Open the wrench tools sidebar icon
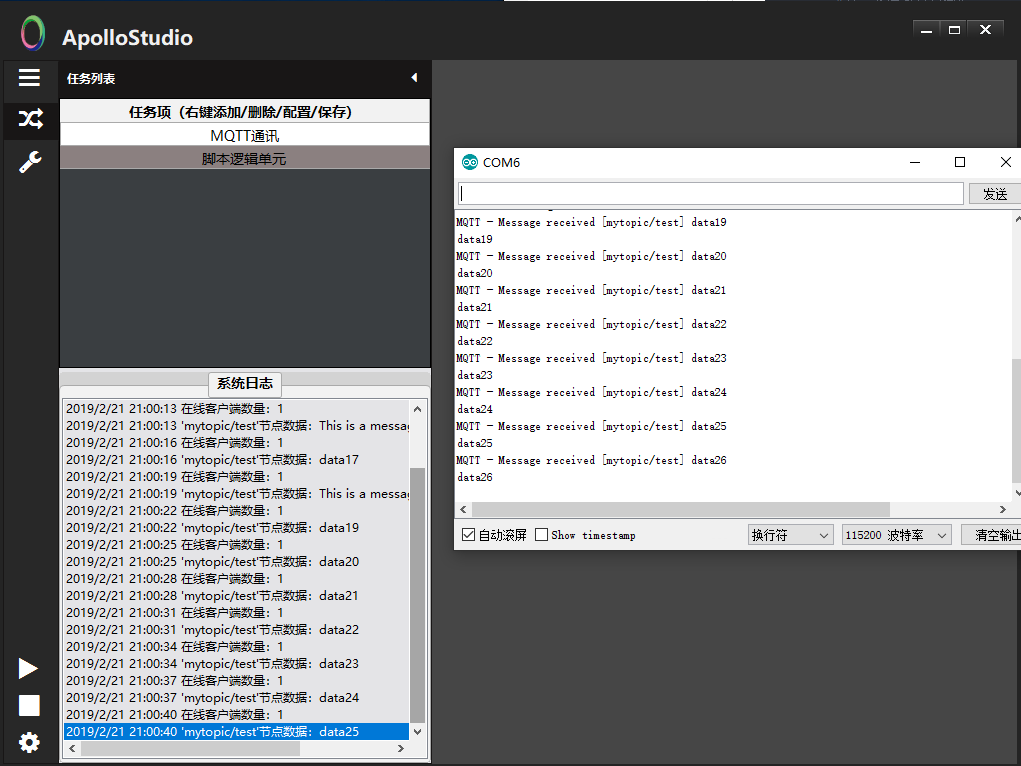Image resolution: width=1021 pixels, height=766 pixels. click(x=30, y=162)
